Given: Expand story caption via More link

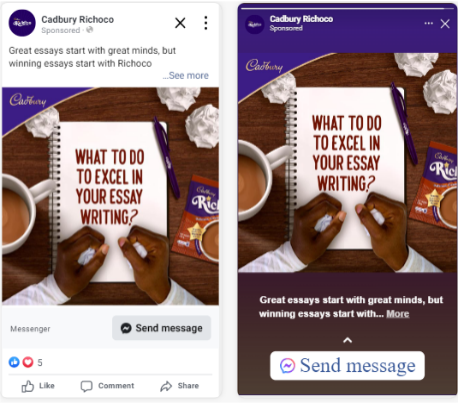Looking at the screenshot, I should tap(398, 314).
